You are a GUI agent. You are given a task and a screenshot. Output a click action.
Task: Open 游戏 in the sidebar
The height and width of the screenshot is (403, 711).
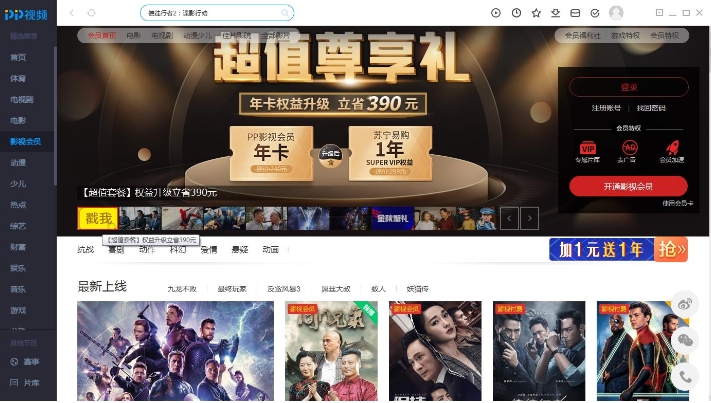[18, 311]
